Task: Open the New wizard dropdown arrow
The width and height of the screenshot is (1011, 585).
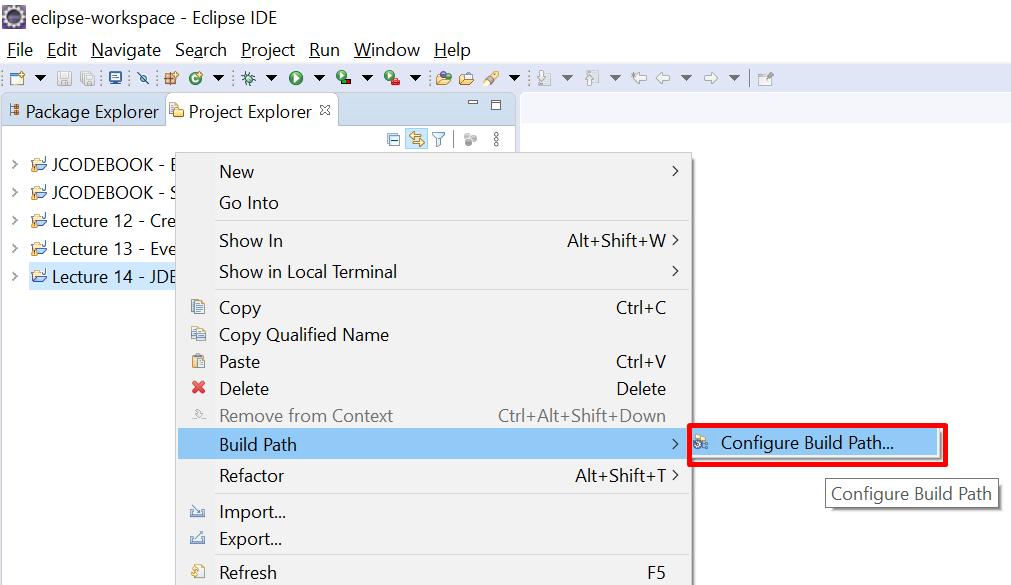Action: tap(40, 79)
